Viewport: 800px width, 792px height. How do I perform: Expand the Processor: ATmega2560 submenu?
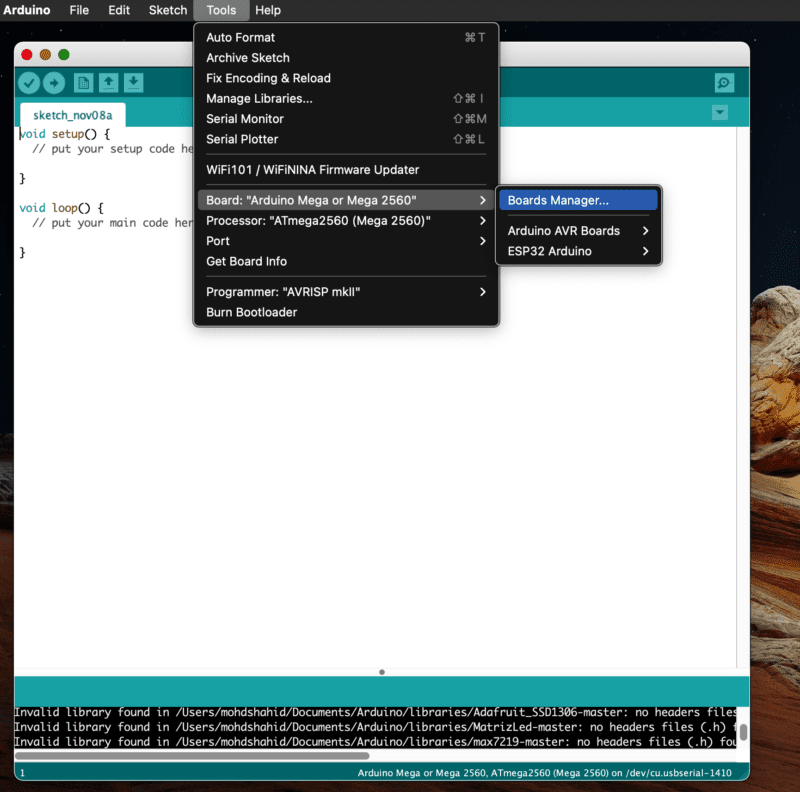point(346,220)
